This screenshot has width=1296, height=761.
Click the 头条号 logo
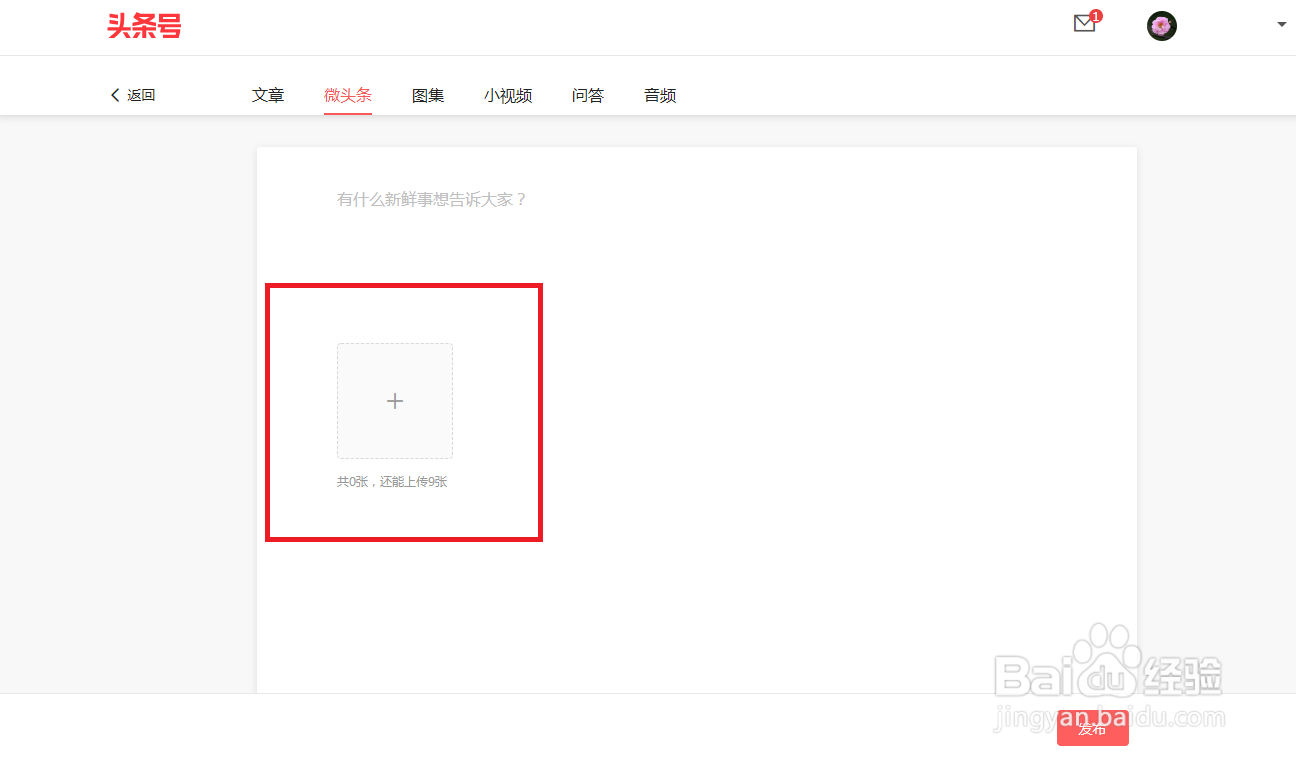[x=144, y=26]
